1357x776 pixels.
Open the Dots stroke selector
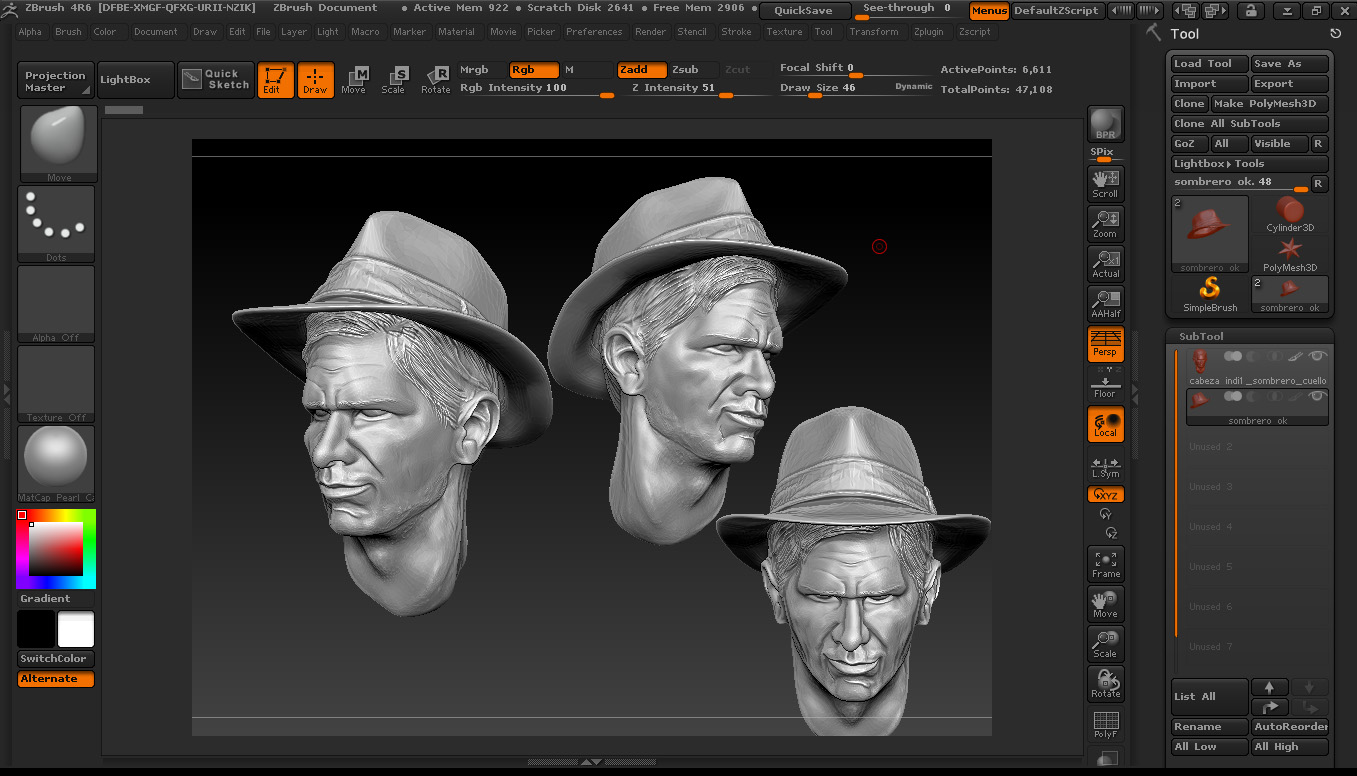[56, 224]
